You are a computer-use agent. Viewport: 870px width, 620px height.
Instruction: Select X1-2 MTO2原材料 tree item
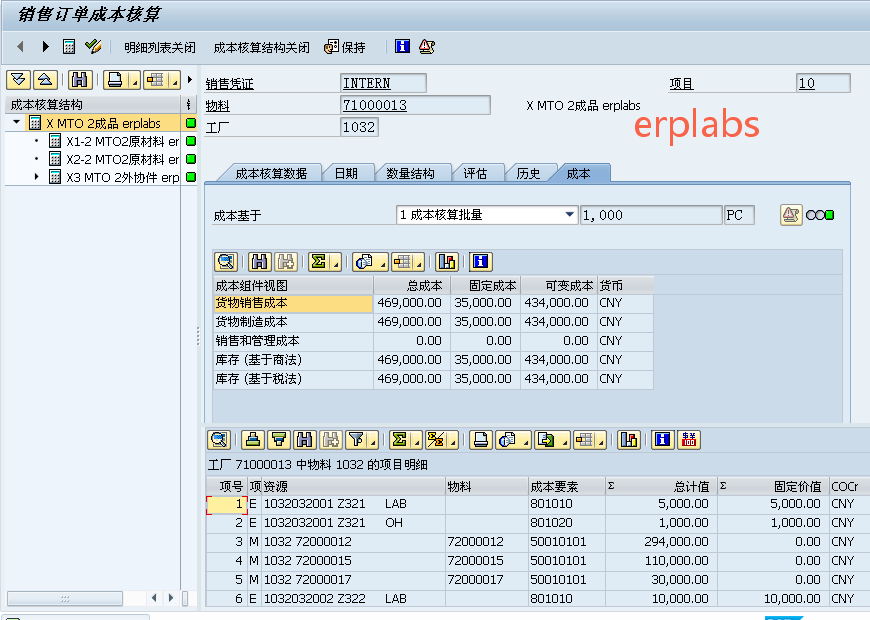tap(122, 142)
